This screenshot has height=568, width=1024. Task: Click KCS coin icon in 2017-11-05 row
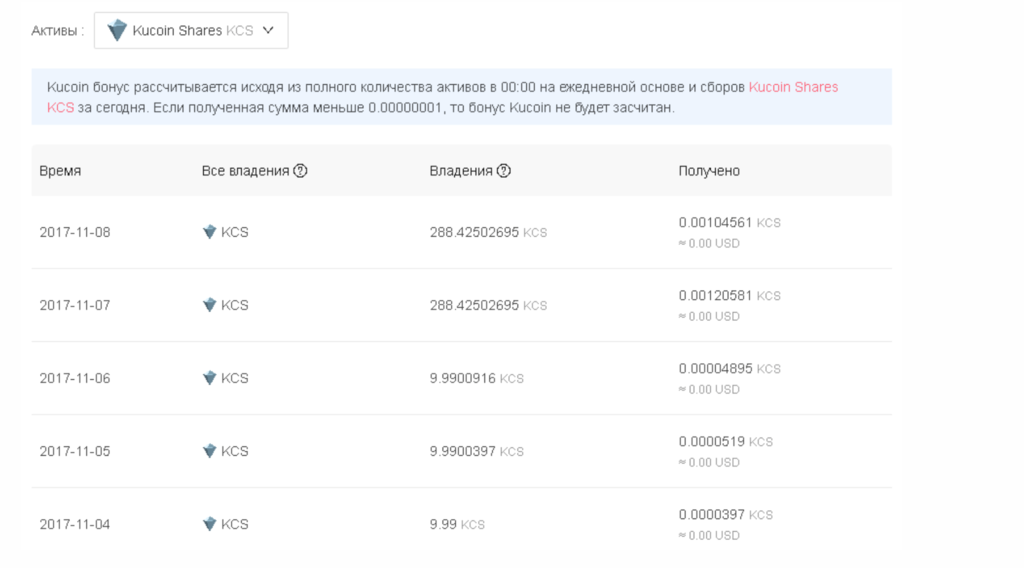[x=209, y=451]
